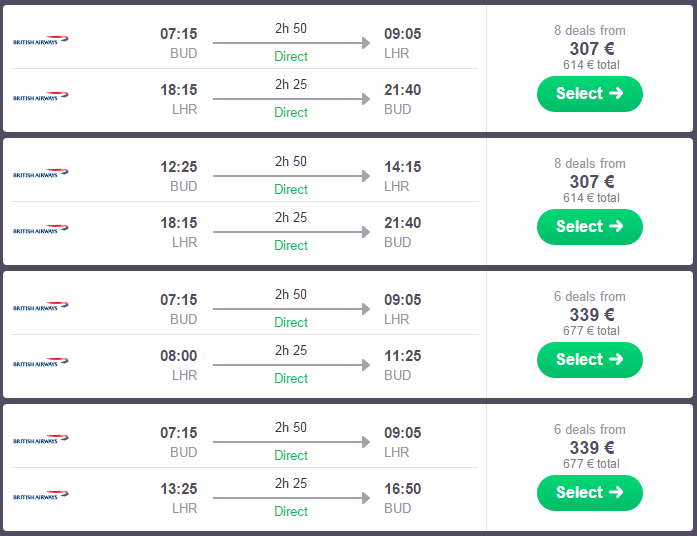Click the Direct label under the 12:25 flight
Viewport: 697px width, 536px height.
(x=291, y=189)
